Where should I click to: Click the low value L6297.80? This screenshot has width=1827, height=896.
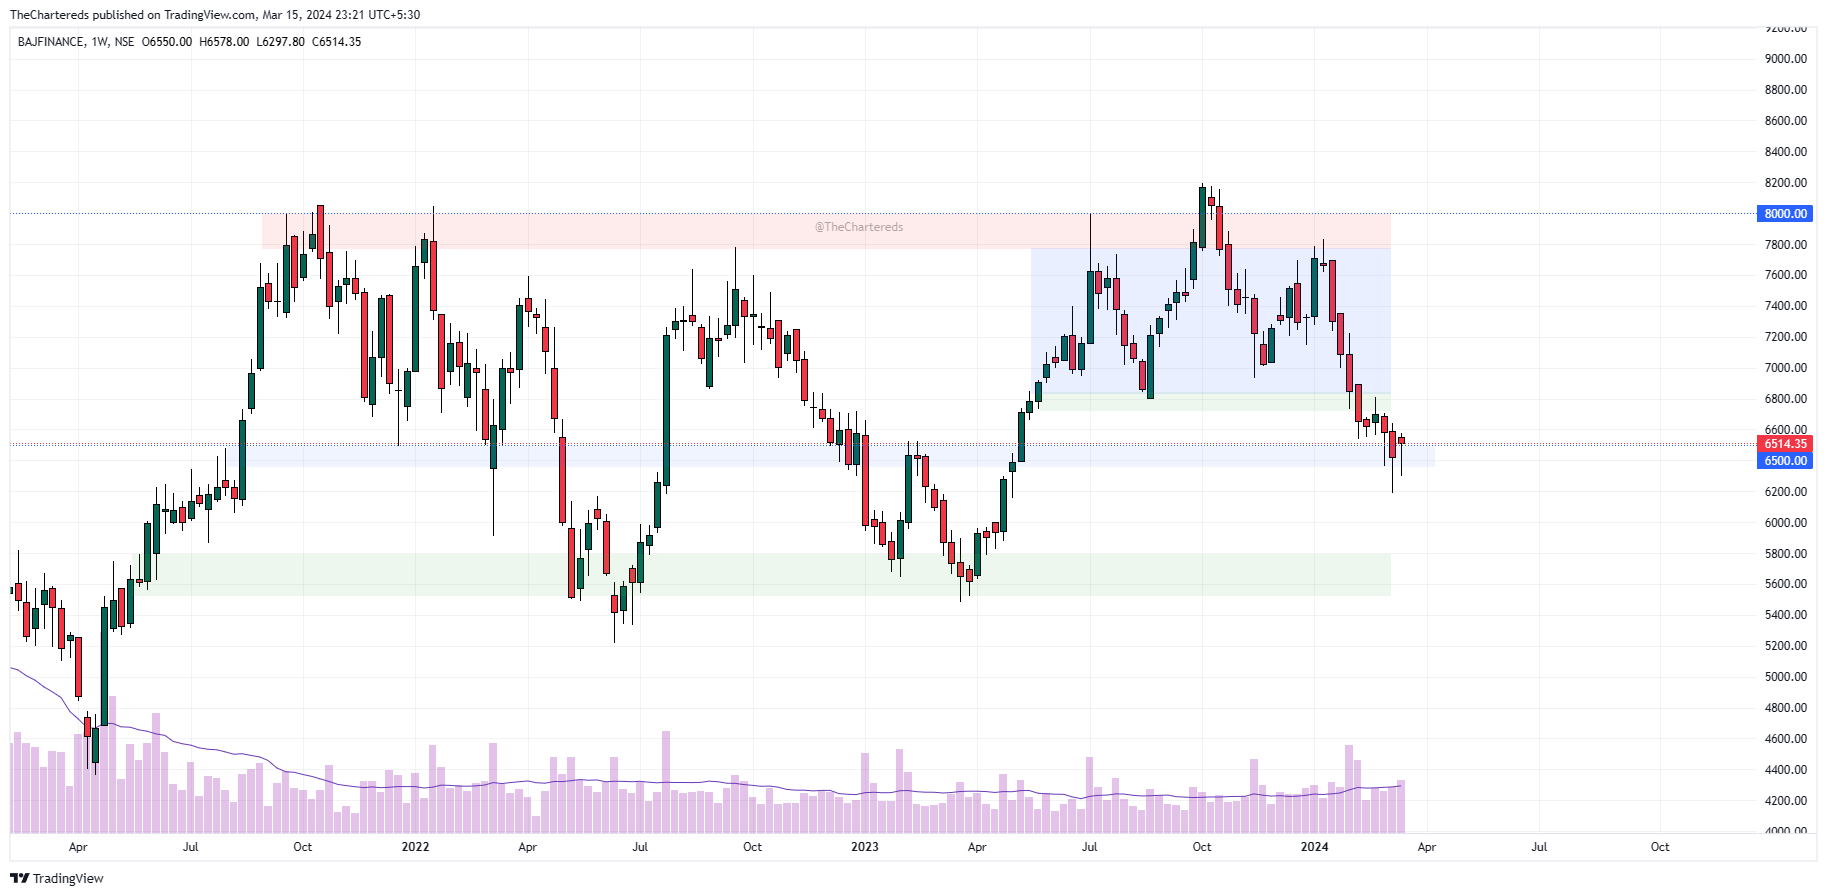[280, 42]
